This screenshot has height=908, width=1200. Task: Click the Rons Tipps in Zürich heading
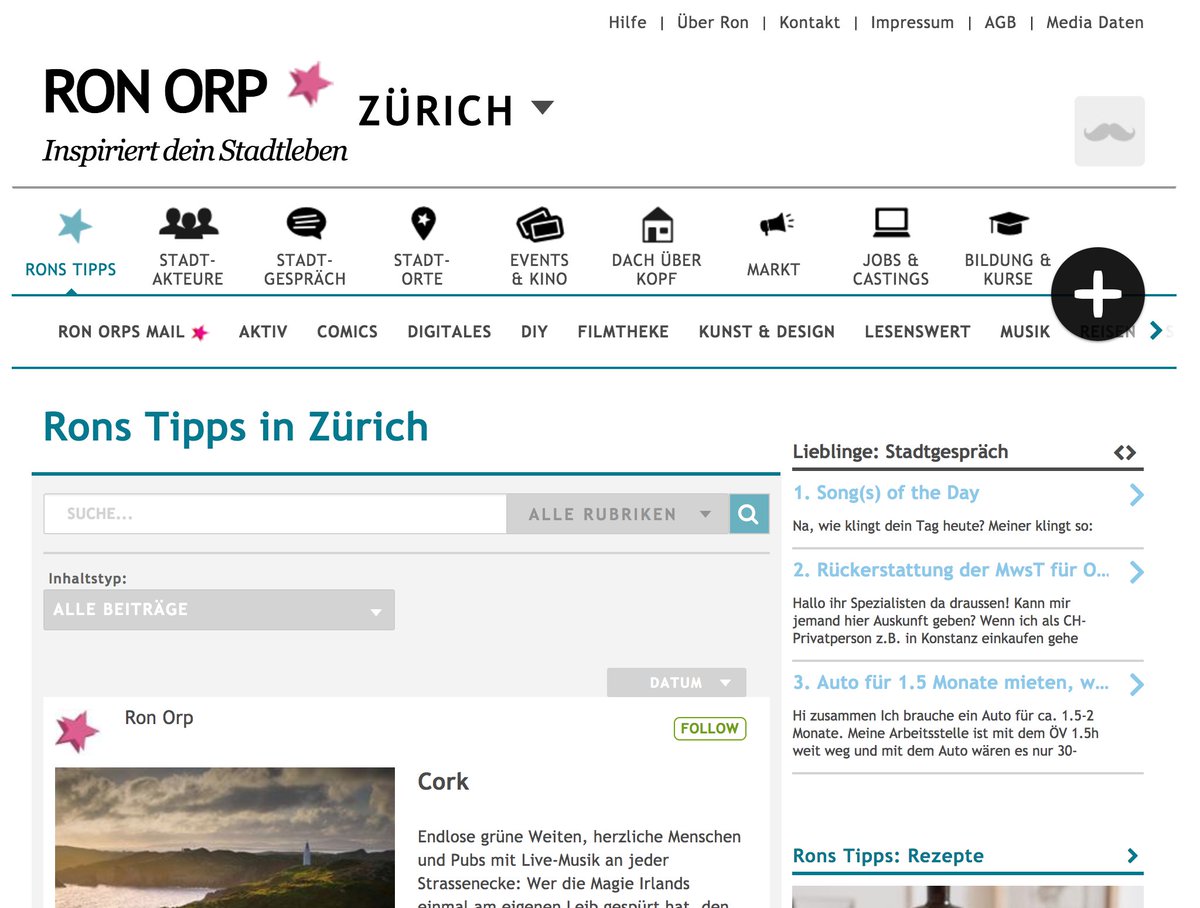(x=236, y=427)
